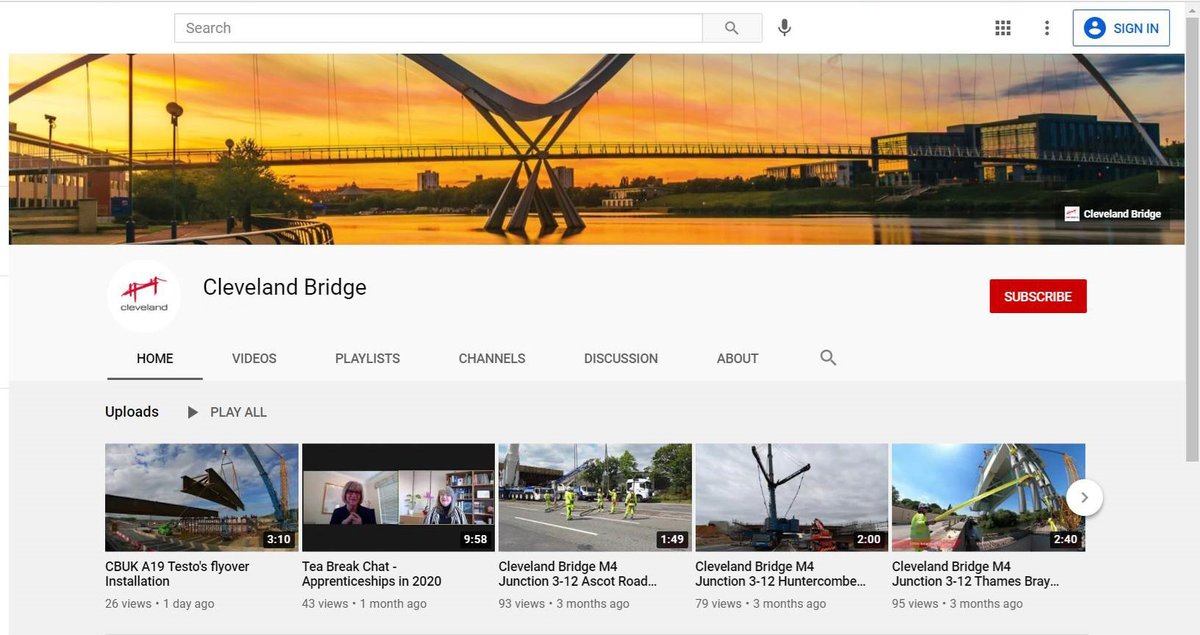This screenshot has width=1200, height=635.
Task: Click the 2:00 duration badge
Action: pyautogui.click(x=869, y=539)
